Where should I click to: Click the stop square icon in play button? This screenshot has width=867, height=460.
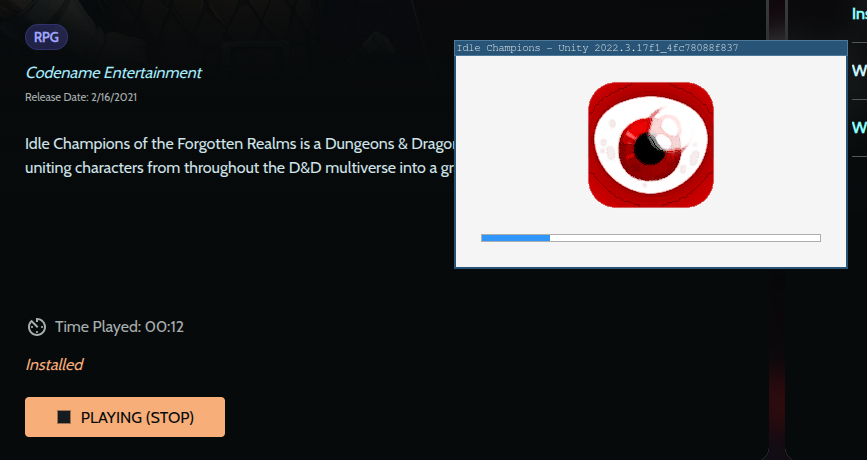(x=64, y=417)
